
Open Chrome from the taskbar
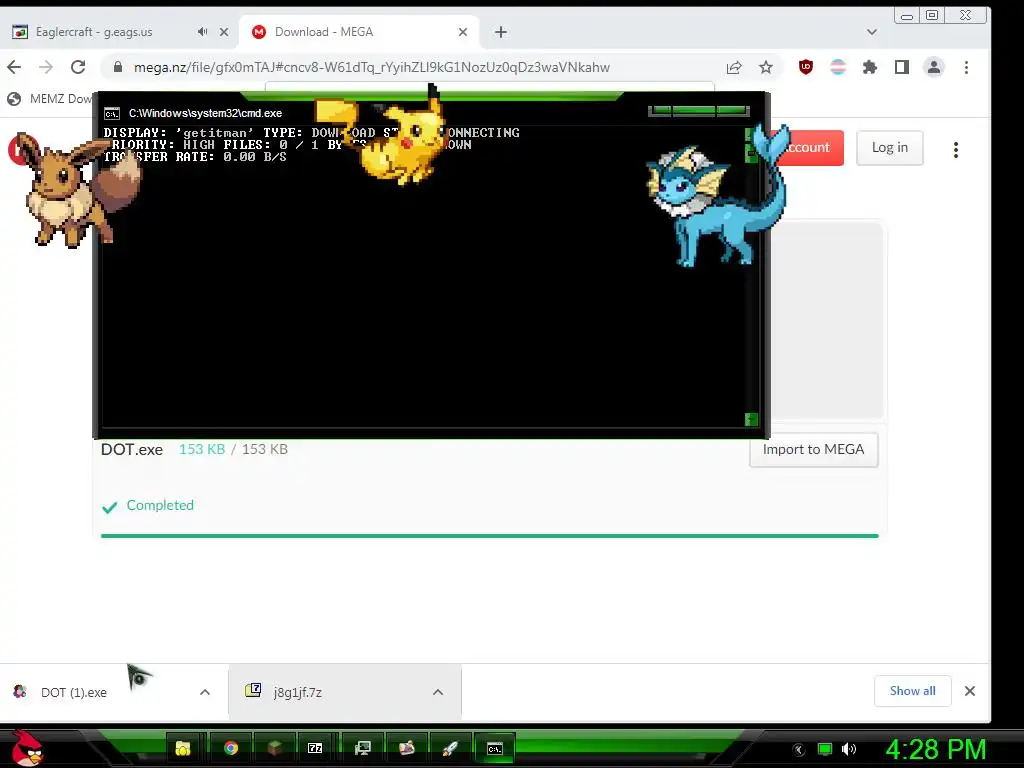coord(231,748)
